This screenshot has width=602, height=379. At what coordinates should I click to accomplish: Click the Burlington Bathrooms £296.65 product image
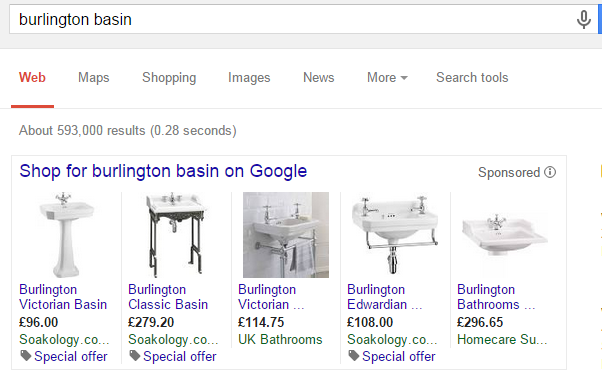(x=504, y=235)
